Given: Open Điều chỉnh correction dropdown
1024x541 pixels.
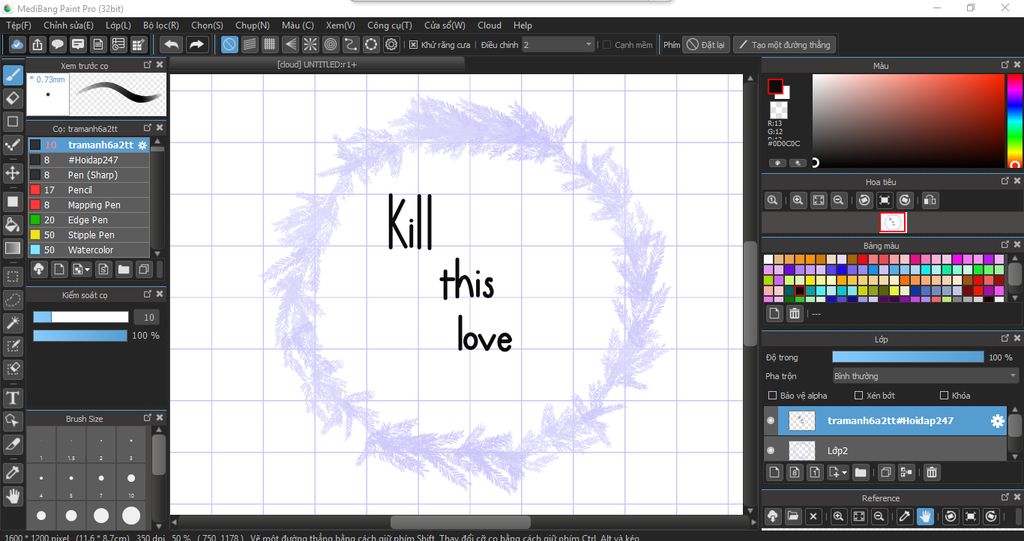Looking at the screenshot, I should (558, 44).
